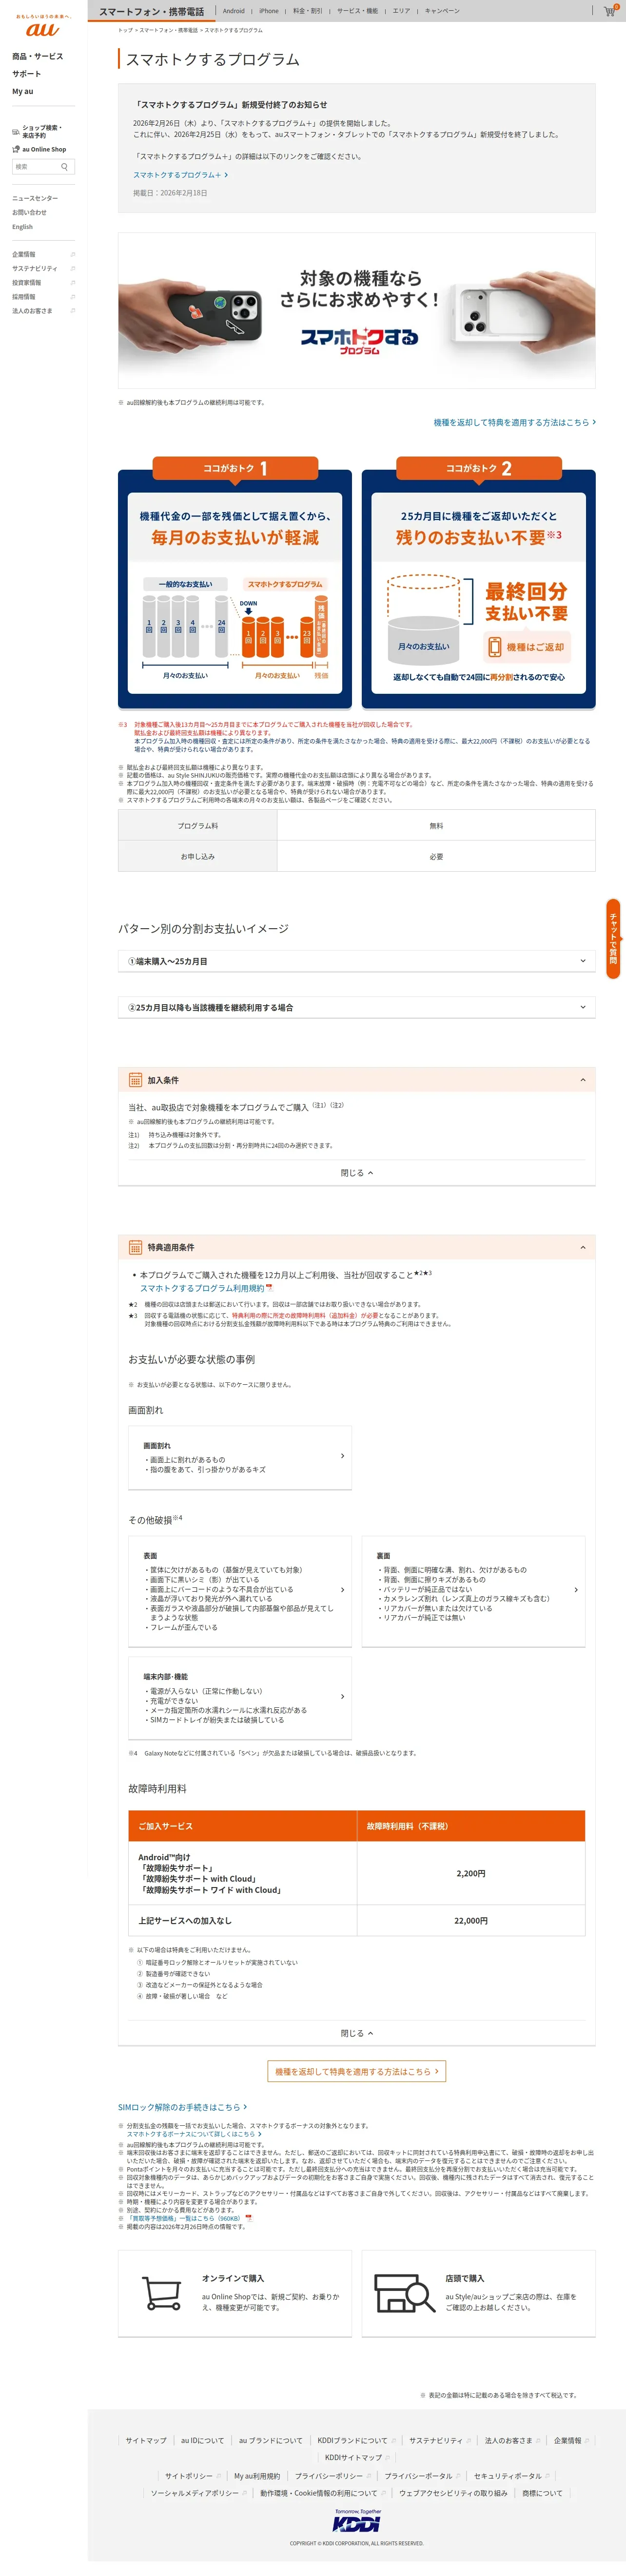Switch language via English in the sidebar
The height and width of the screenshot is (2576, 626).
point(22,227)
